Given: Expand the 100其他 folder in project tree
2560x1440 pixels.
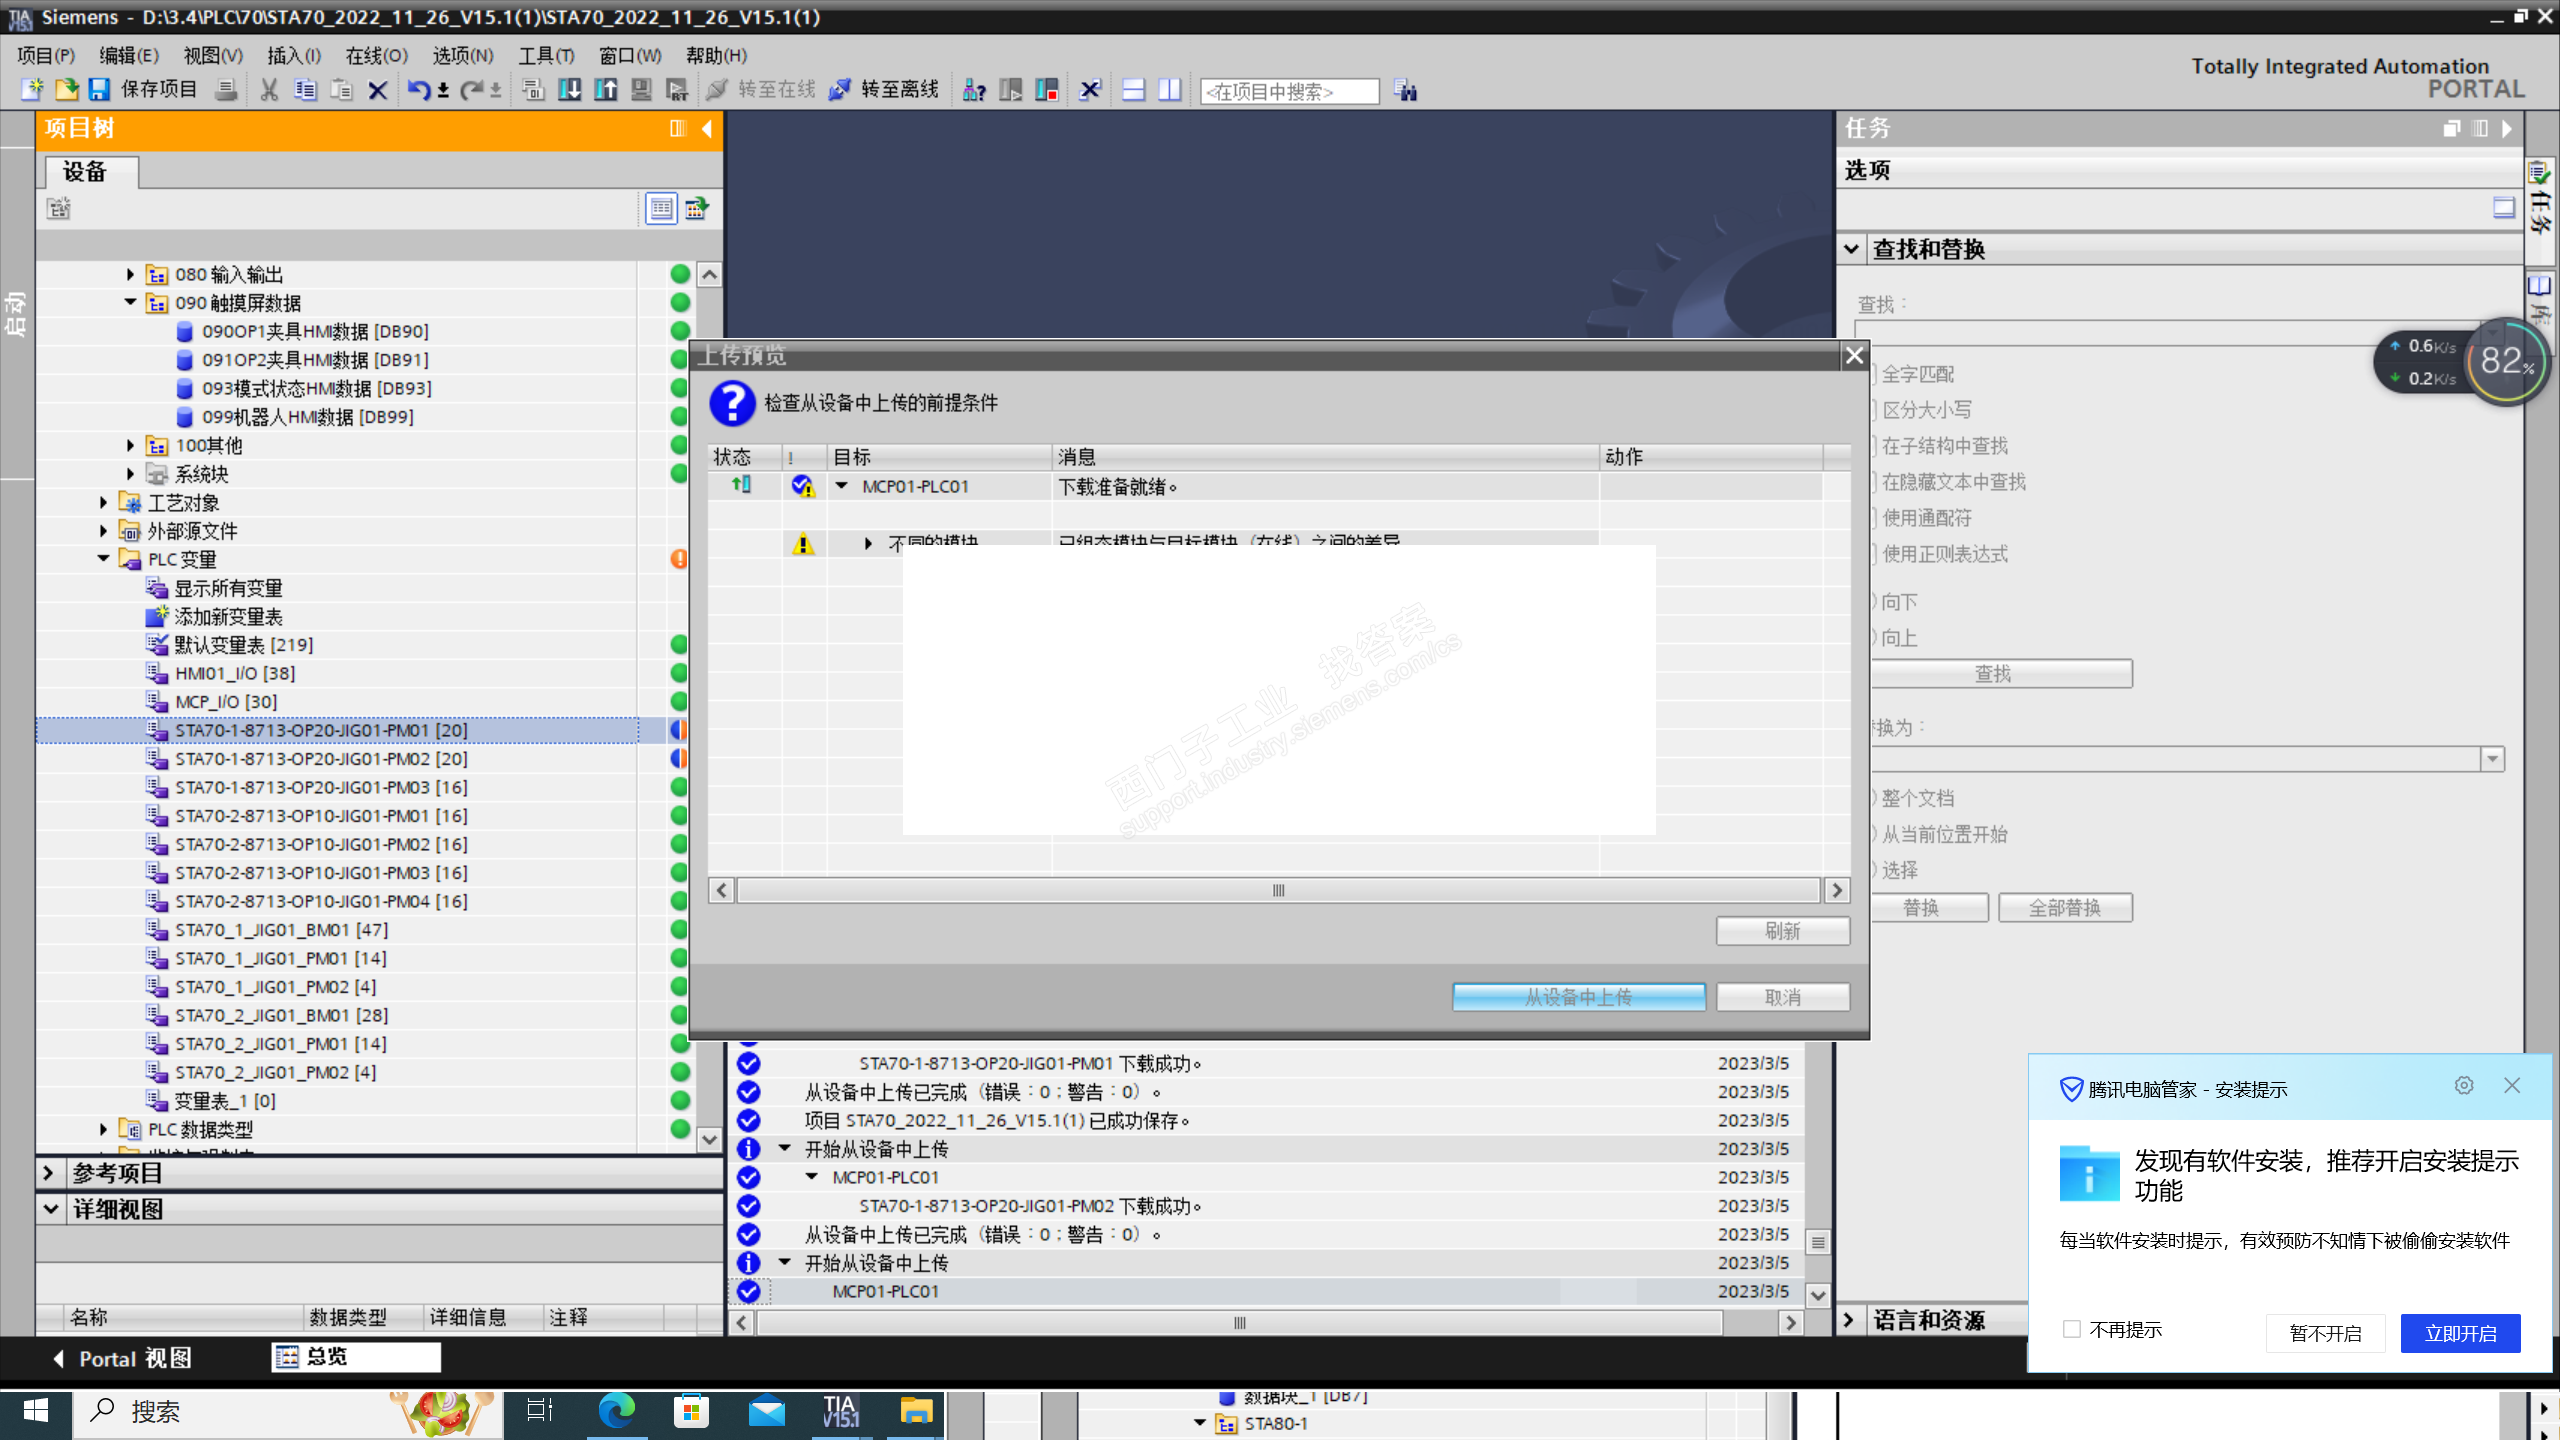Looking at the screenshot, I should coord(130,445).
